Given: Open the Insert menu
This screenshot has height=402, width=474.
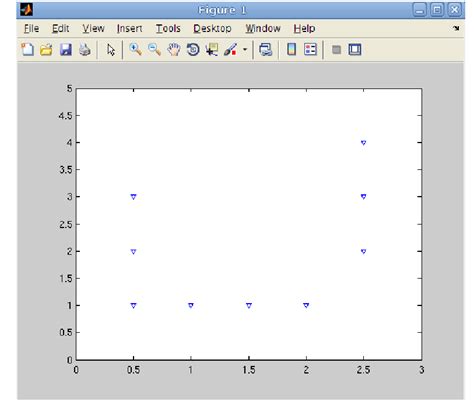Looking at the screenshot, I should tap(129, 28).
